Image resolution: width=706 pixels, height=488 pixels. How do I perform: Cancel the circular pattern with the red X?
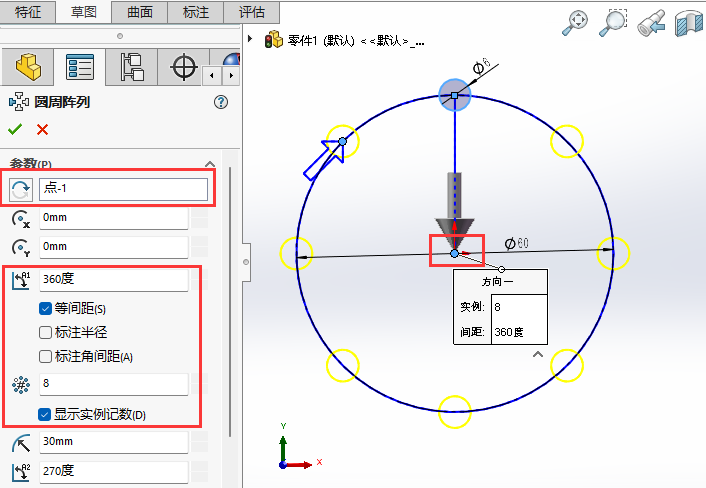click(42, 130)
